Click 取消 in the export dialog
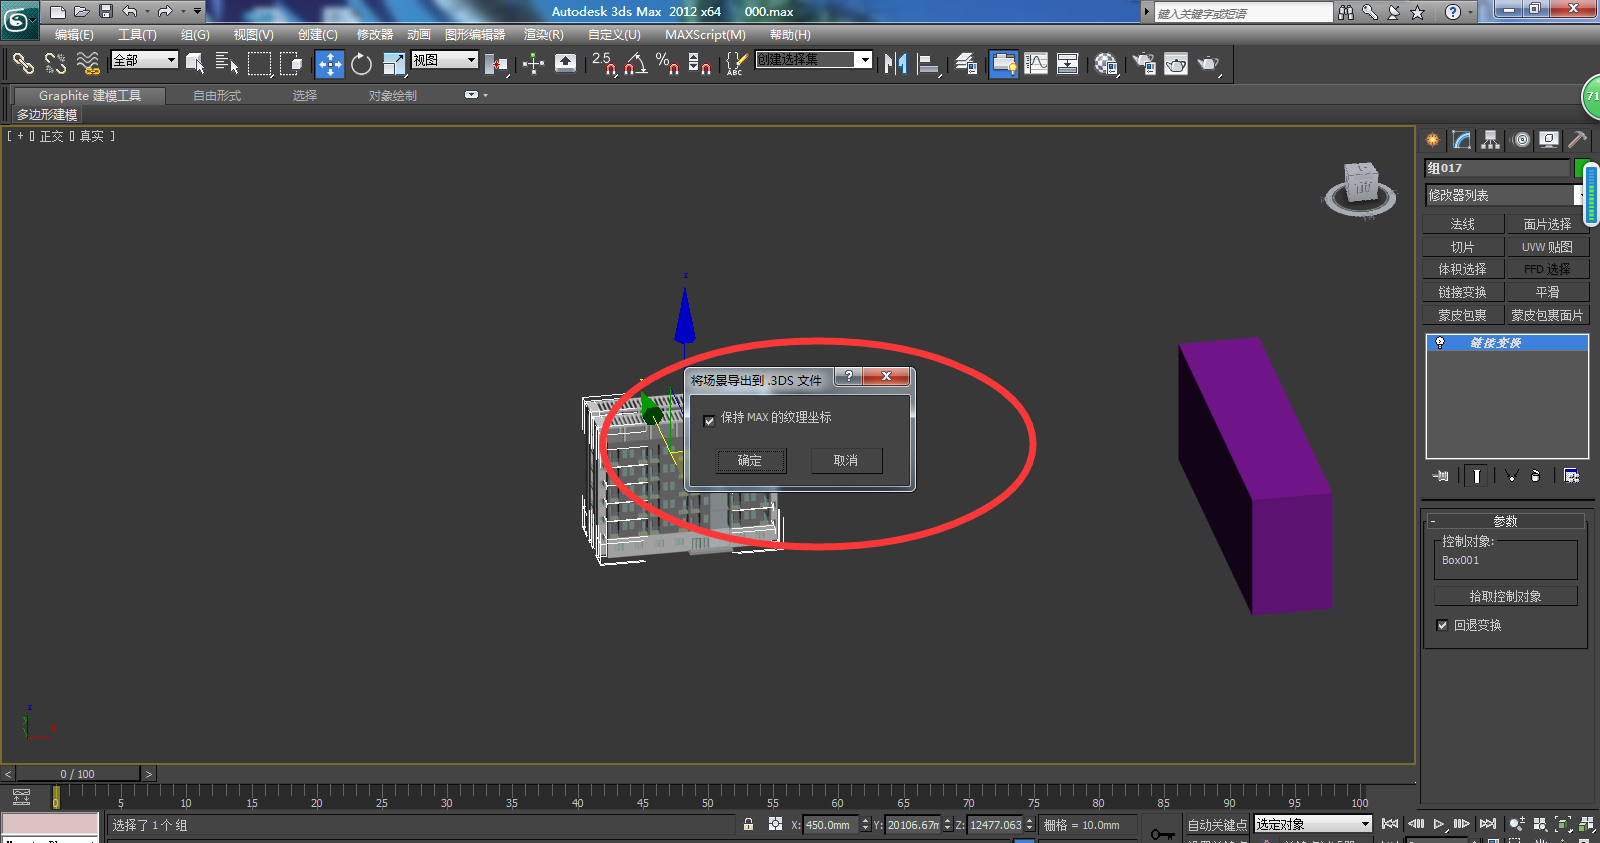Image resolution: width=1600 pixels, height=843 pixels. coord(846,461)
